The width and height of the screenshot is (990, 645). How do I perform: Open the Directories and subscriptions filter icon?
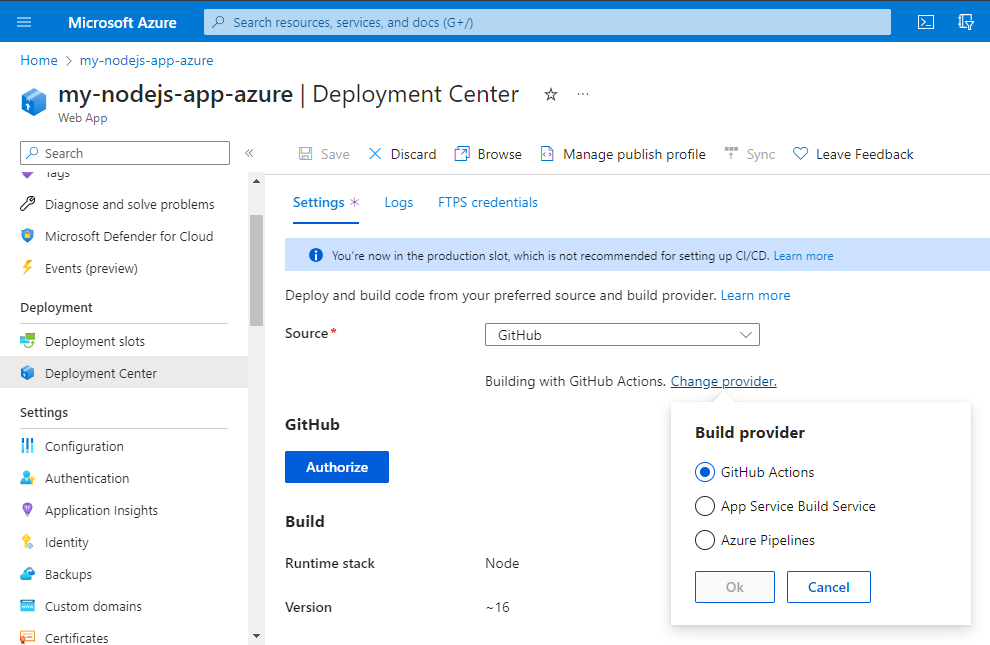[965, 22]
